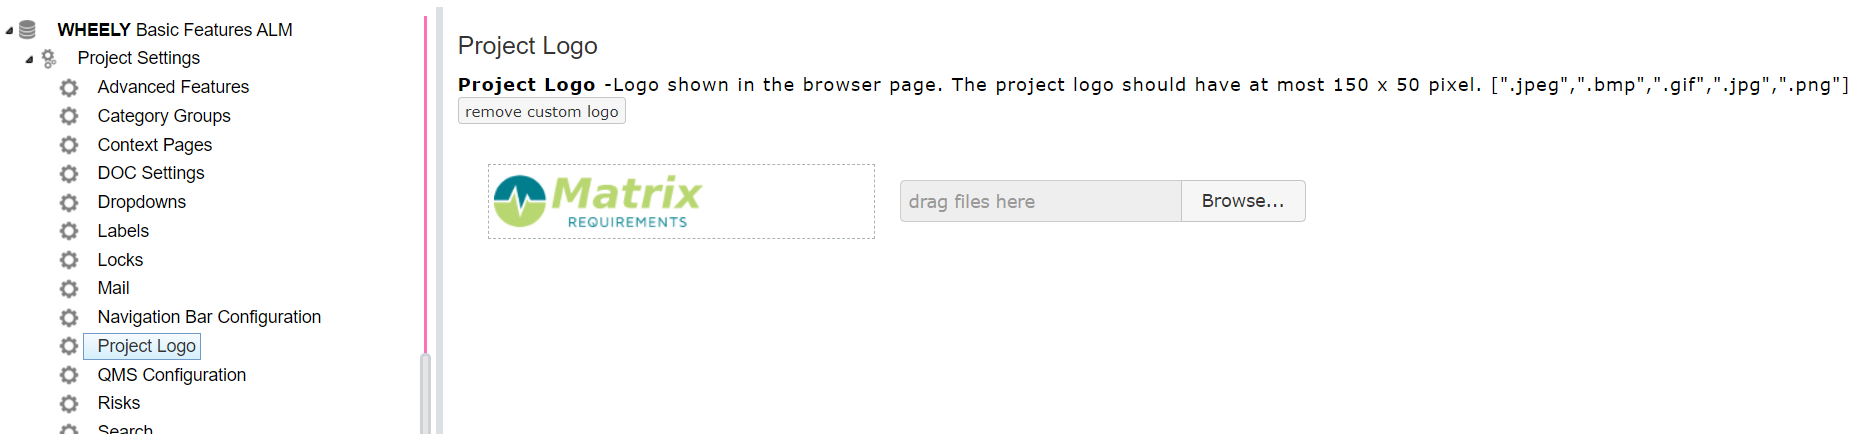Collapse the Project Settings tree node
The height and width of the screenshot is (434, 1862).
tap(29, 59)
